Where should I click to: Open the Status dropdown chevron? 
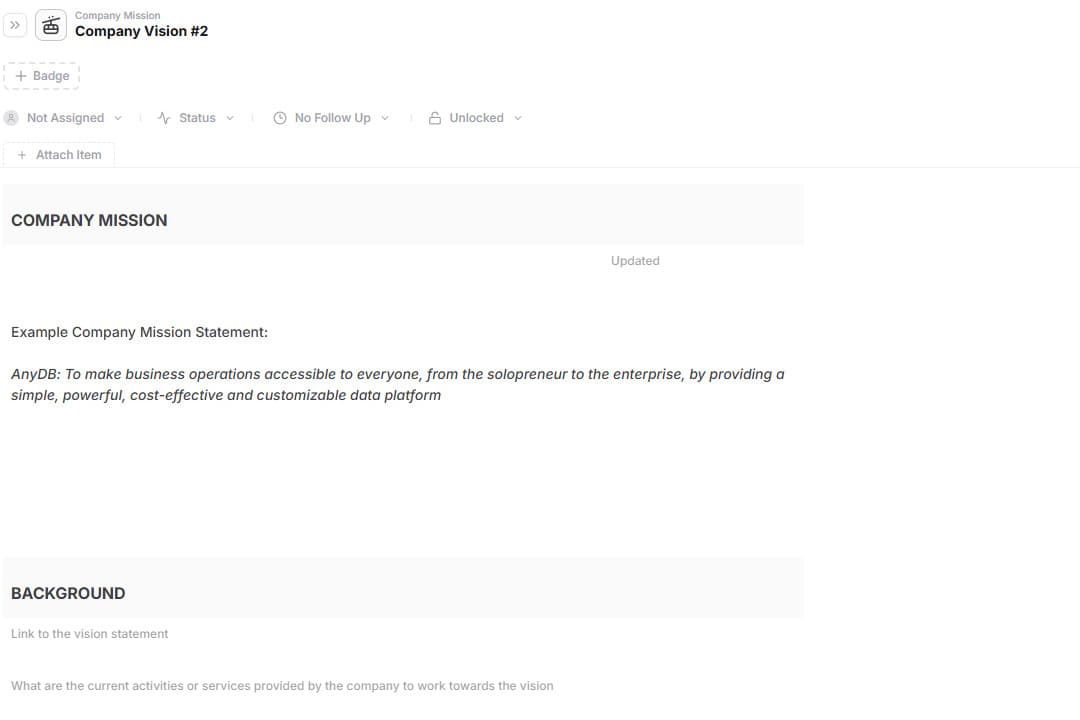coord(230,118)
